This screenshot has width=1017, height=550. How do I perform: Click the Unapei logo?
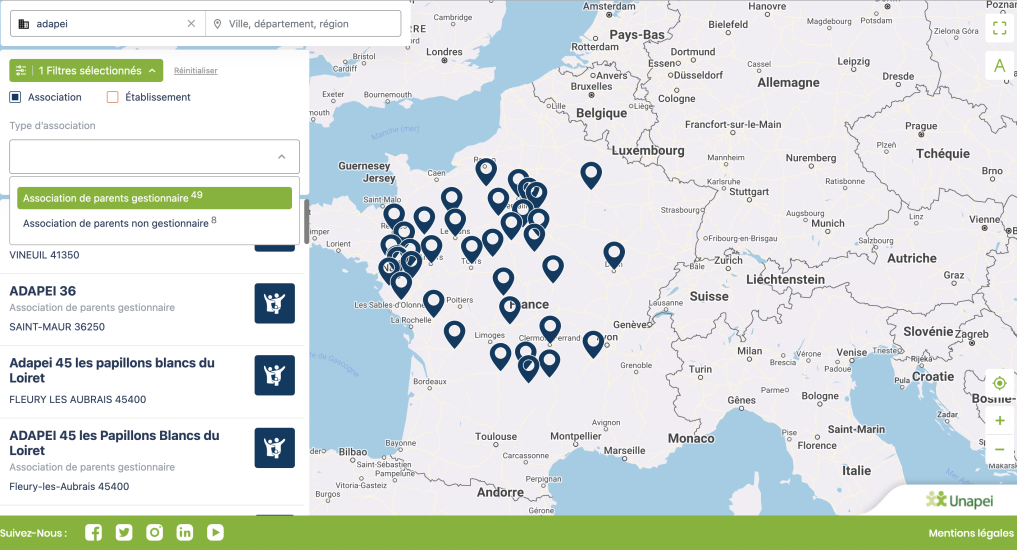coord(959,500)
